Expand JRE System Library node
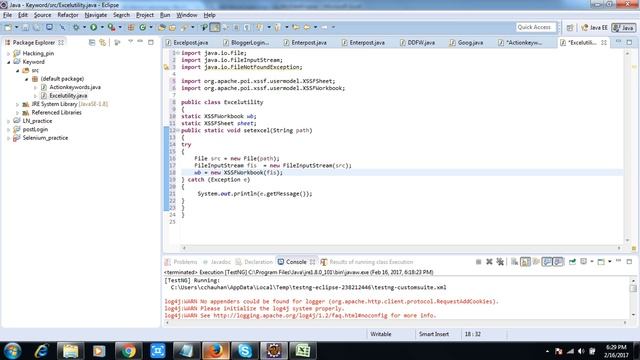The height and width of the screenshot is (360, 640). tap(17, 104)
